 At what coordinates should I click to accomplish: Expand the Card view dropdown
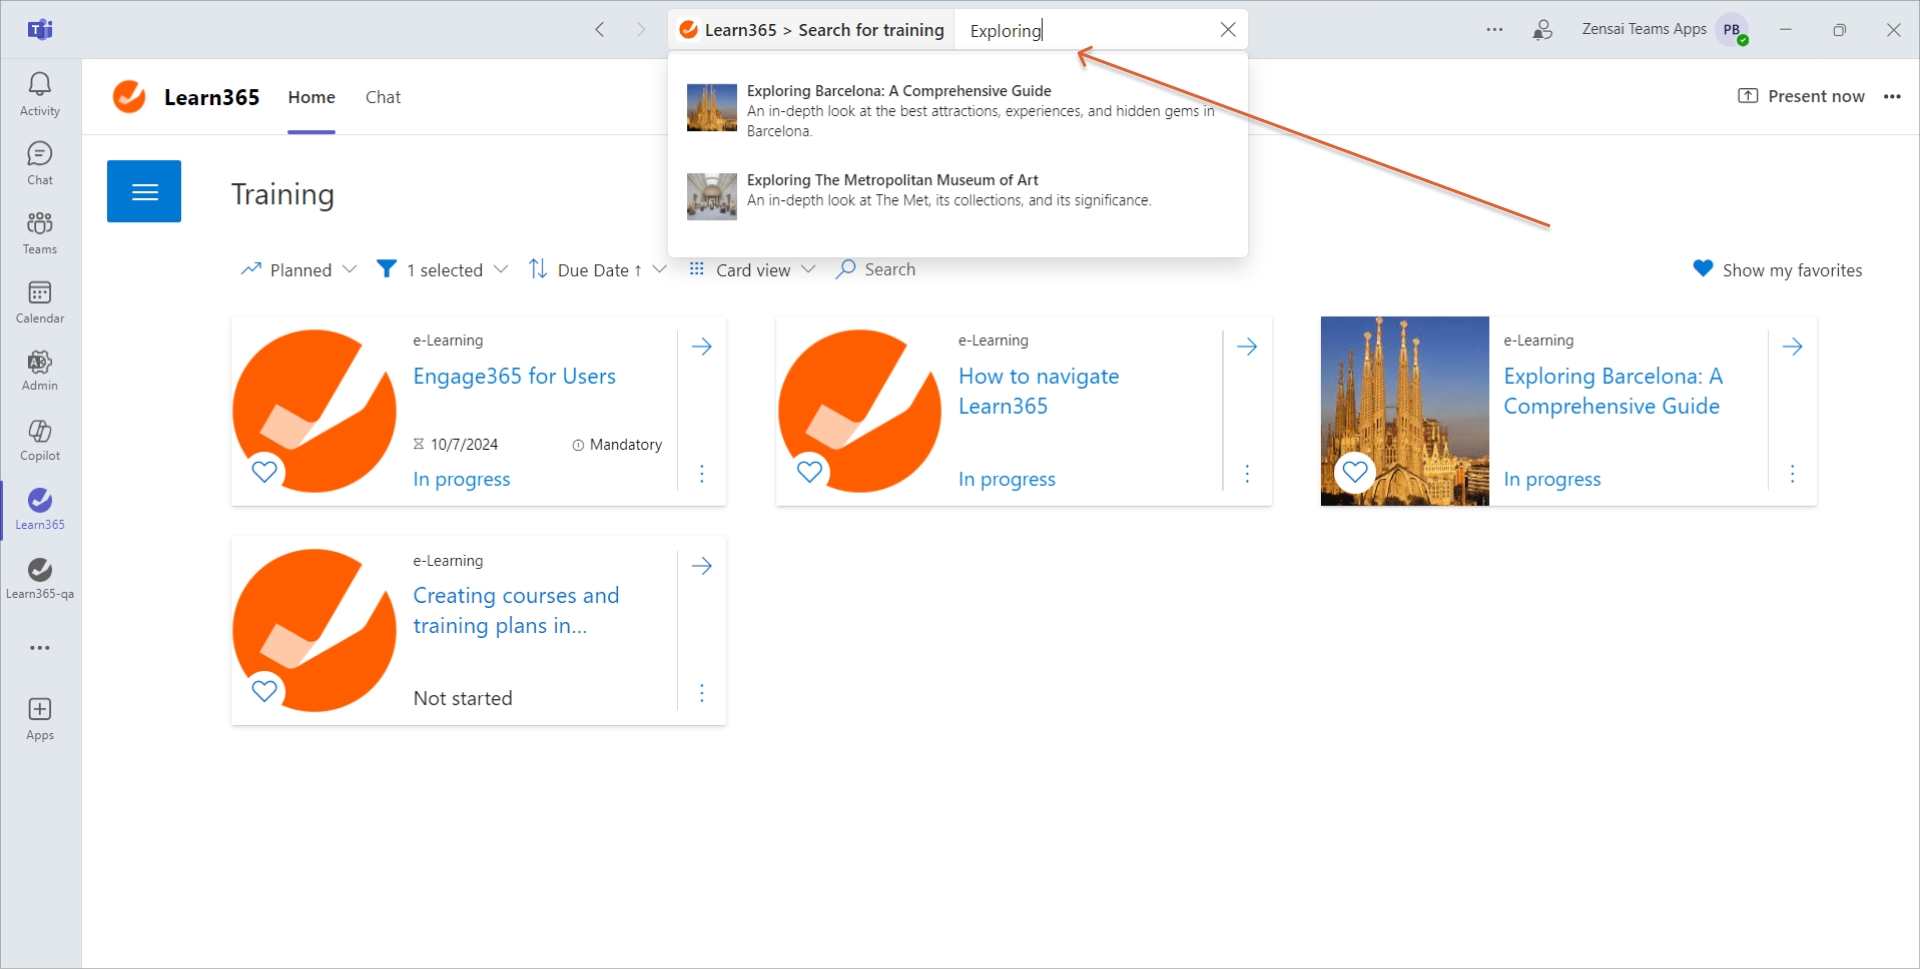(x=753, y=270)
